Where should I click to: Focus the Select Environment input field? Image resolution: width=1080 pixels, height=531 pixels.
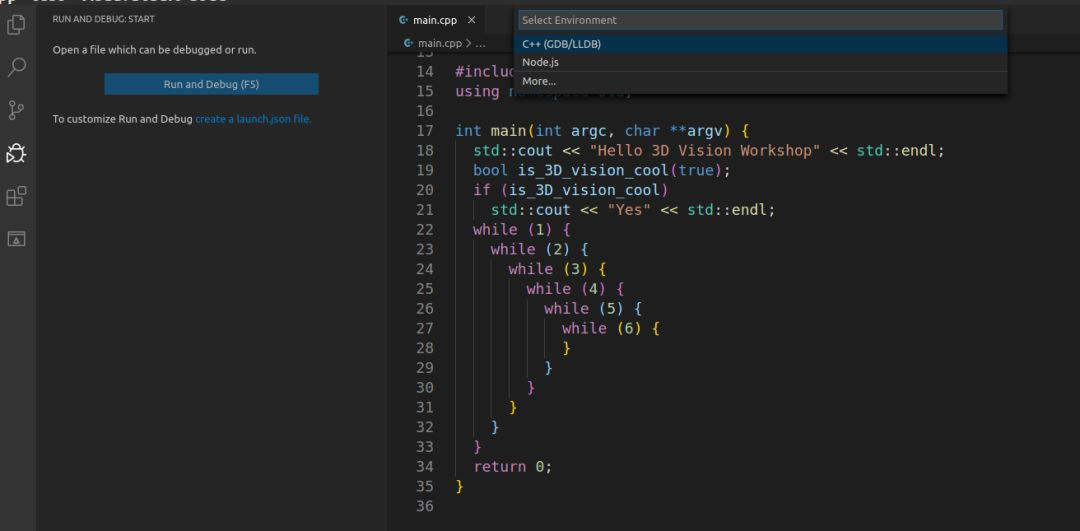coord(760,20)
